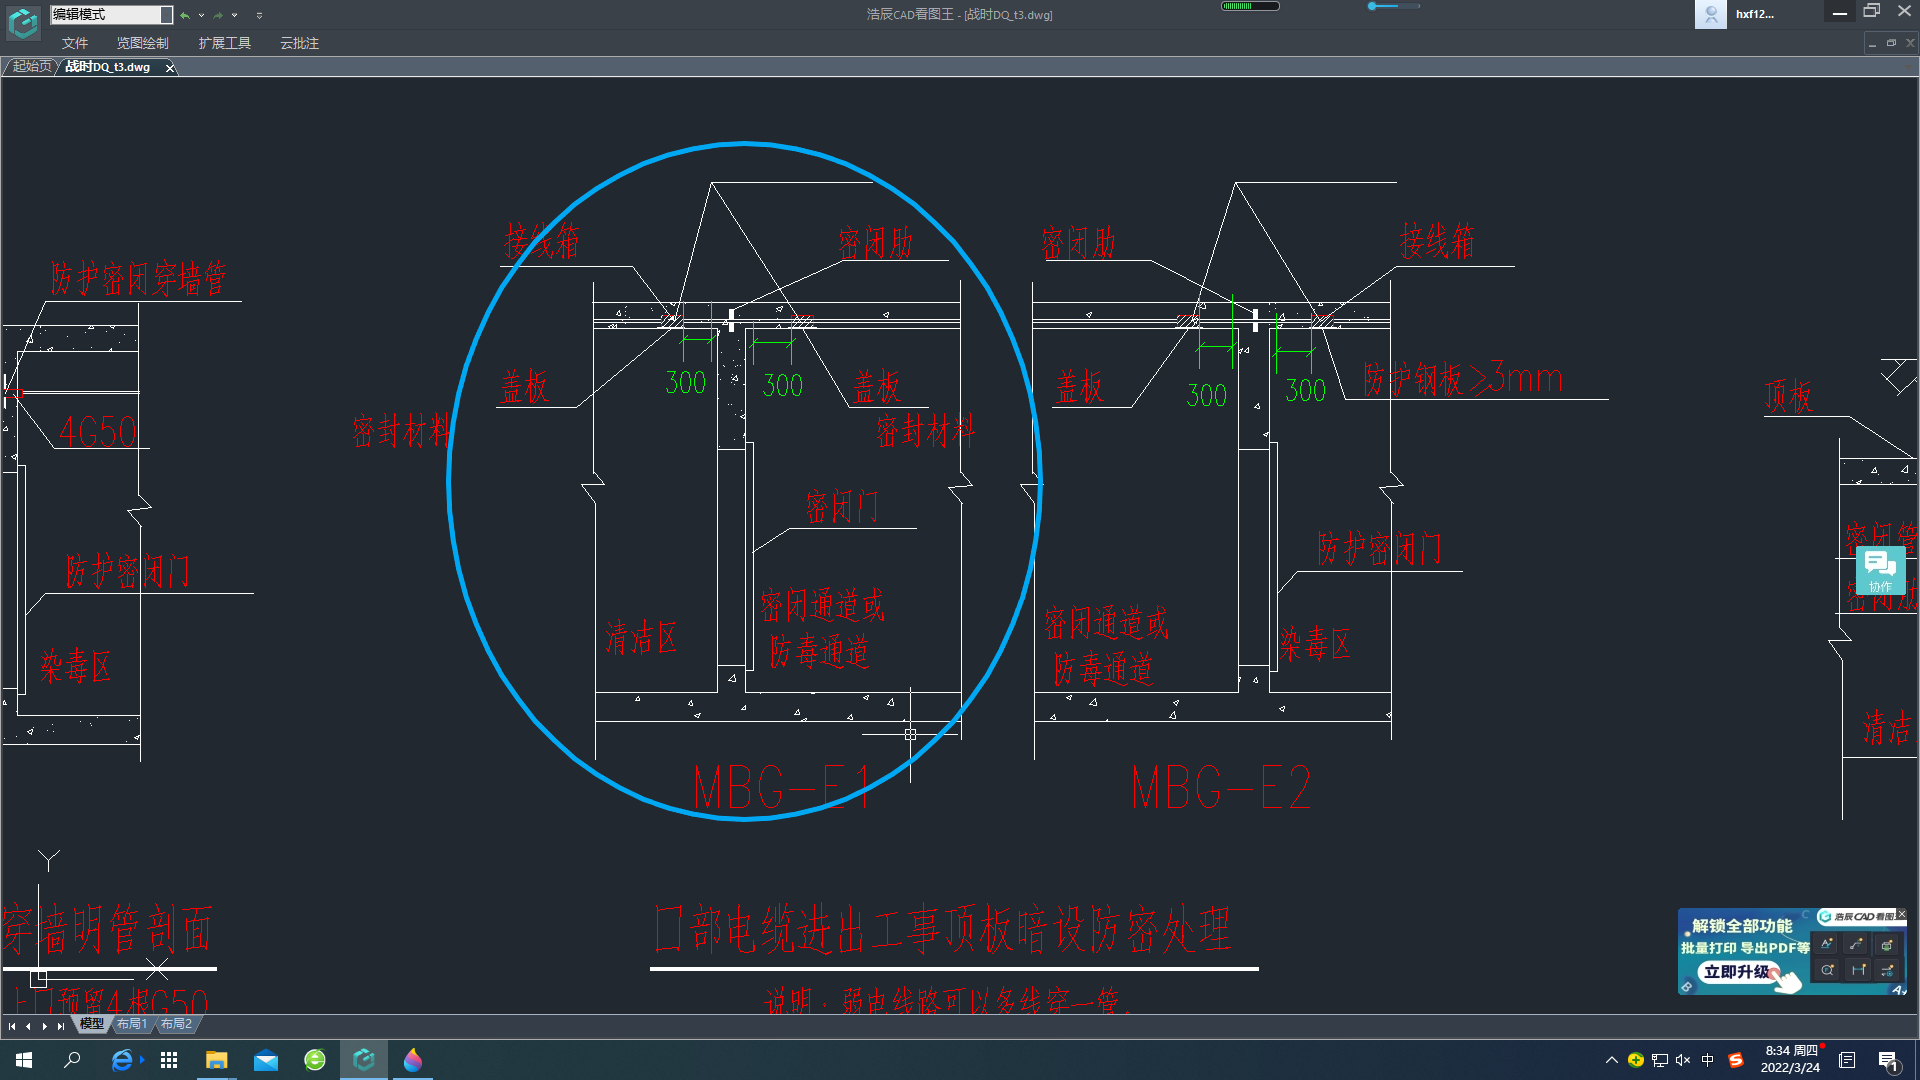Show hidden system tray icons
This screenshot has width=1920, height=1080.
pos(1611,1060)
